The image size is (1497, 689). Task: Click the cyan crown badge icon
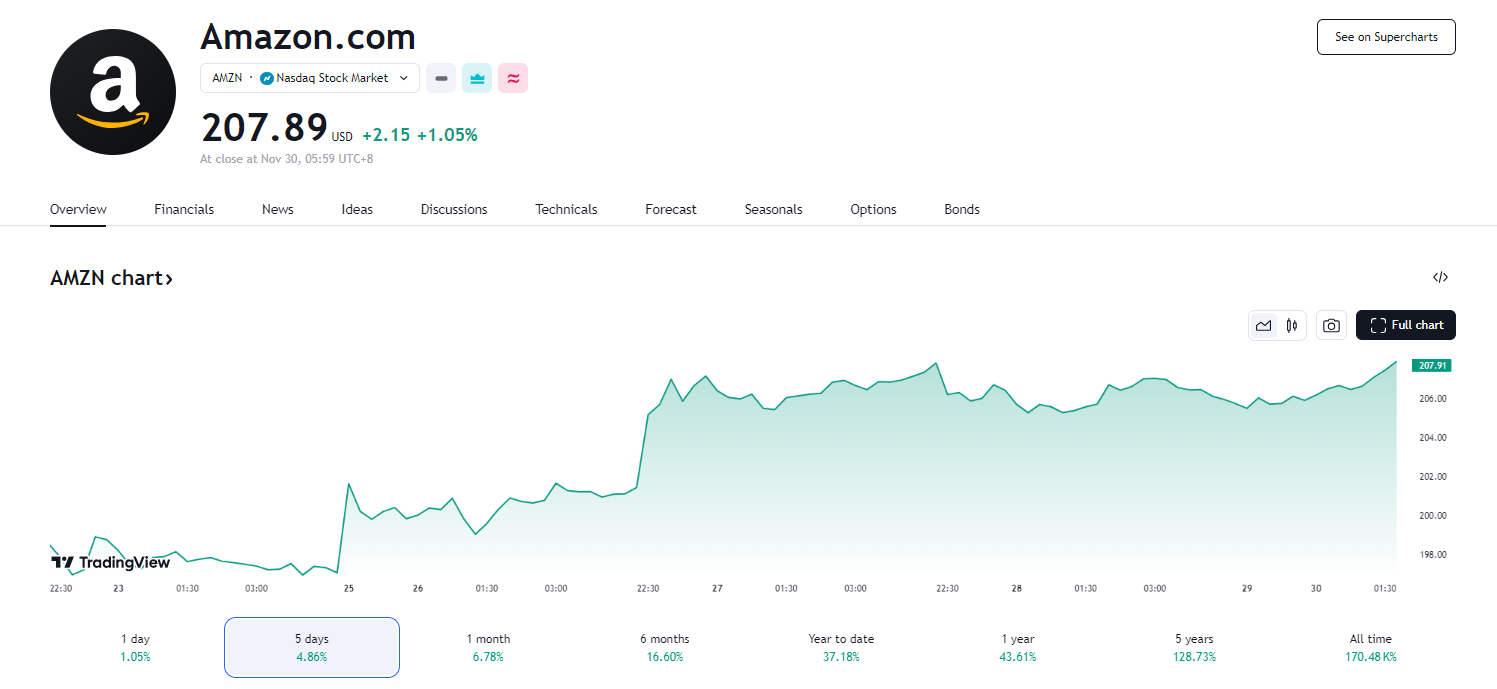click(477, 78)
